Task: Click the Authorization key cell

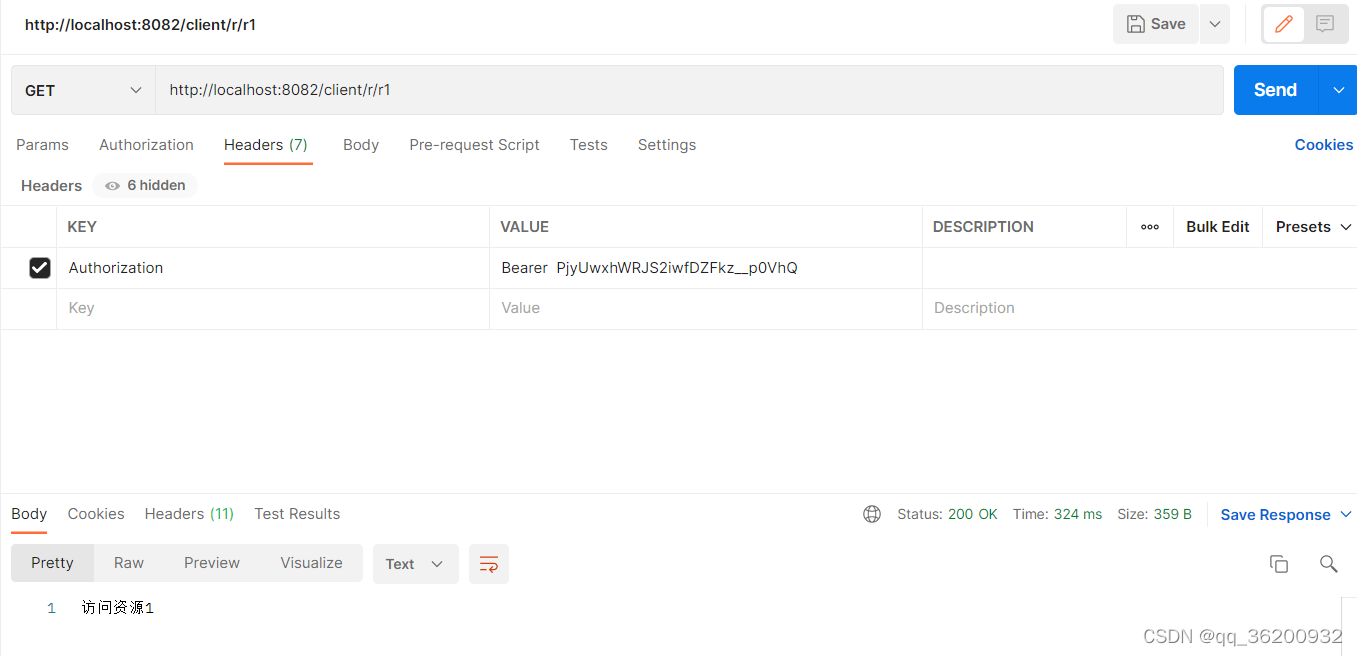Action: pos(273,268)
